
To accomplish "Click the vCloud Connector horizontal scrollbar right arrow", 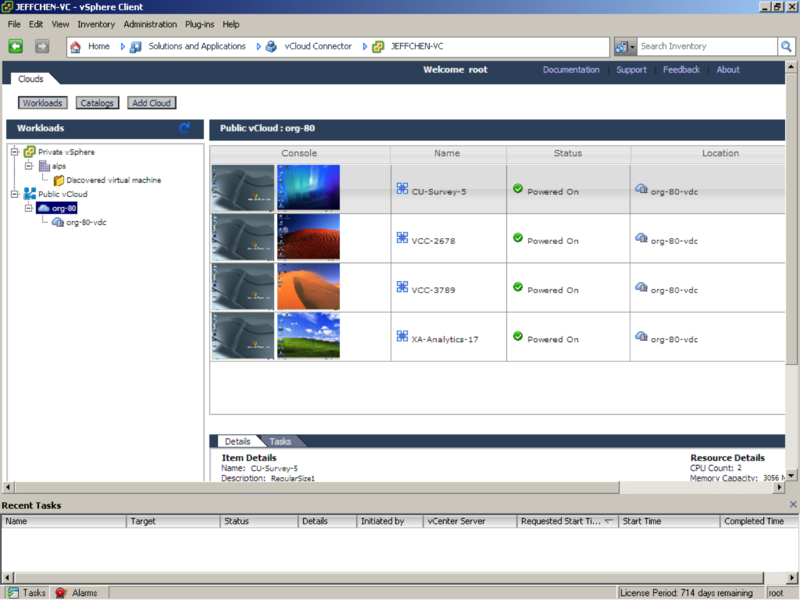I will tap(779, 487).
